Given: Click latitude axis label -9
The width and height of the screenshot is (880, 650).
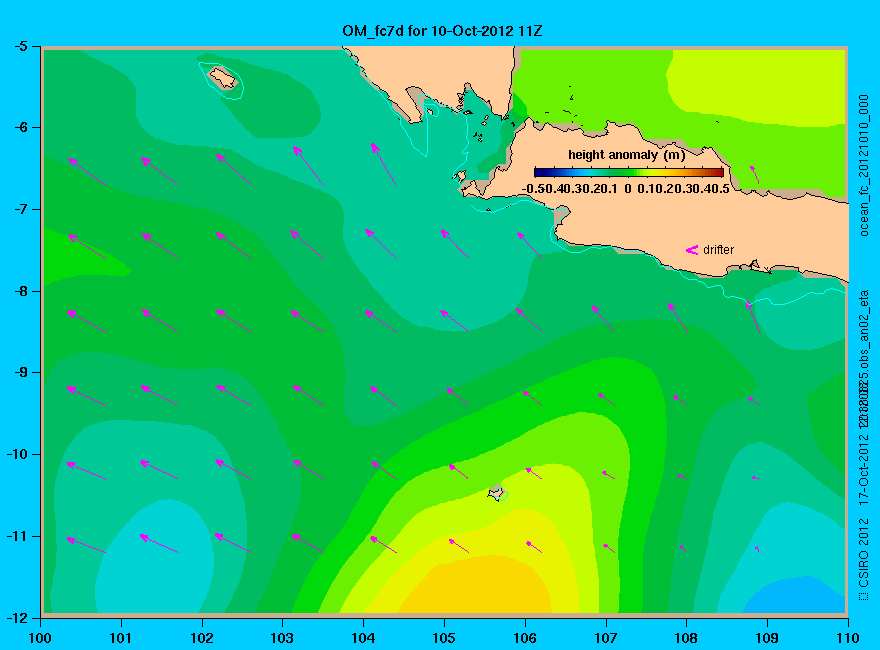Looking at the screenshot, I should [x=20, y=373].
